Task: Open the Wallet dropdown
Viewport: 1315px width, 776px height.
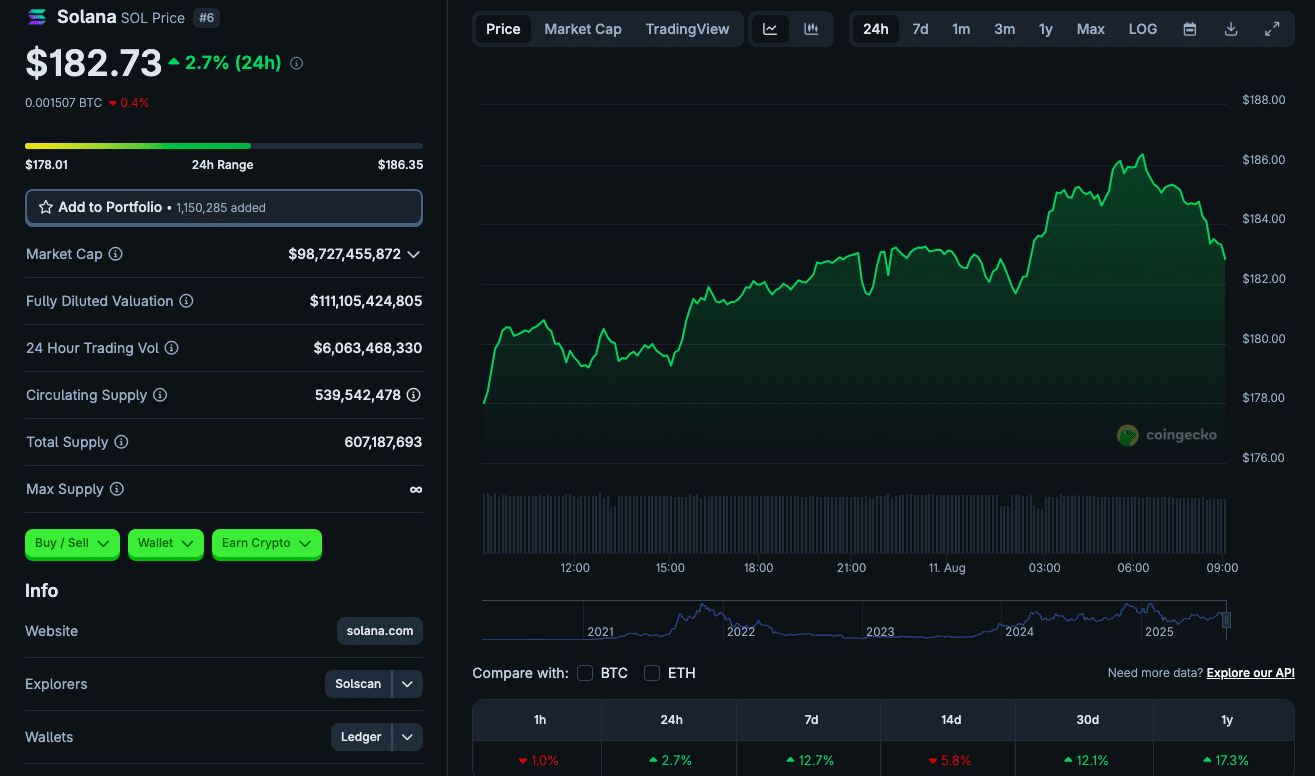Action: tap(166, 543)
